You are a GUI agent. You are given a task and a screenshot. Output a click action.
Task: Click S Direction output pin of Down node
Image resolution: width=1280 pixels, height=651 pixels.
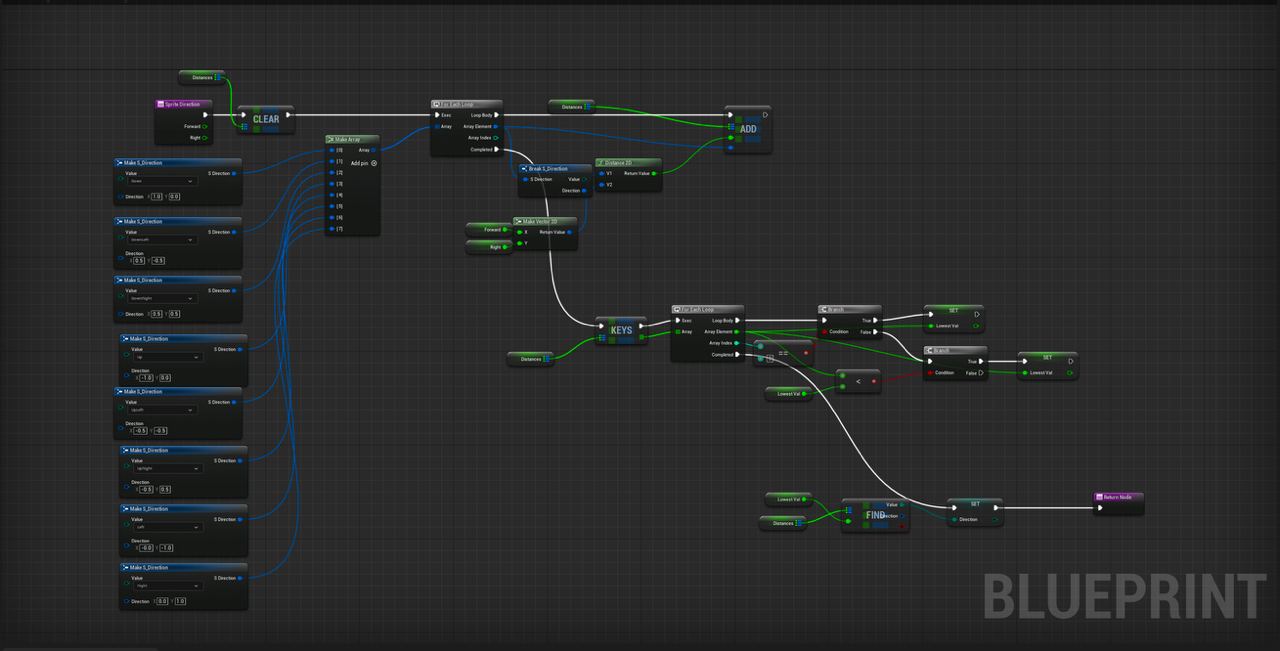tap(235, 173)
